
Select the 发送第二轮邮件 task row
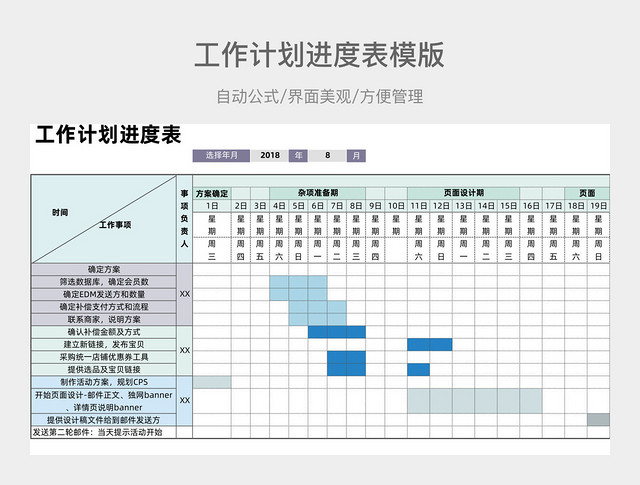104,432
